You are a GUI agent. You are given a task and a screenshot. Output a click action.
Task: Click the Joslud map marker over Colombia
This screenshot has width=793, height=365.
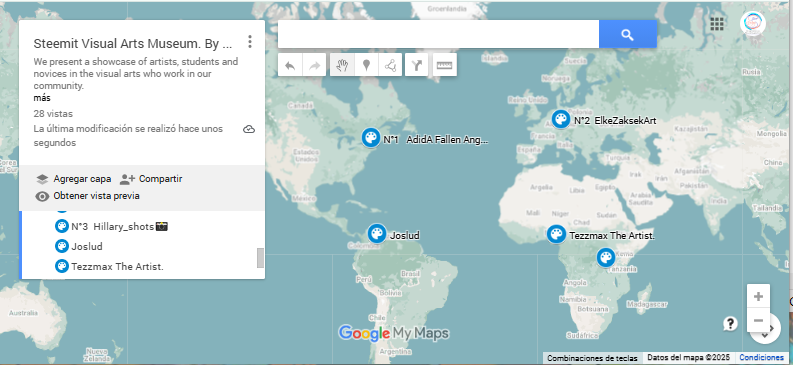pos(377,234)
